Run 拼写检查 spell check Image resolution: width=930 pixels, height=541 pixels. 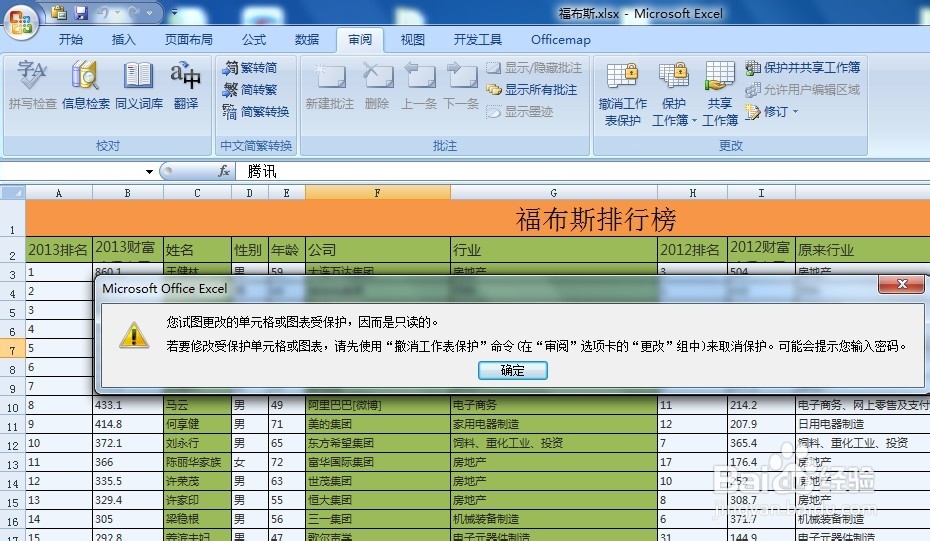[x=33, y=85]
